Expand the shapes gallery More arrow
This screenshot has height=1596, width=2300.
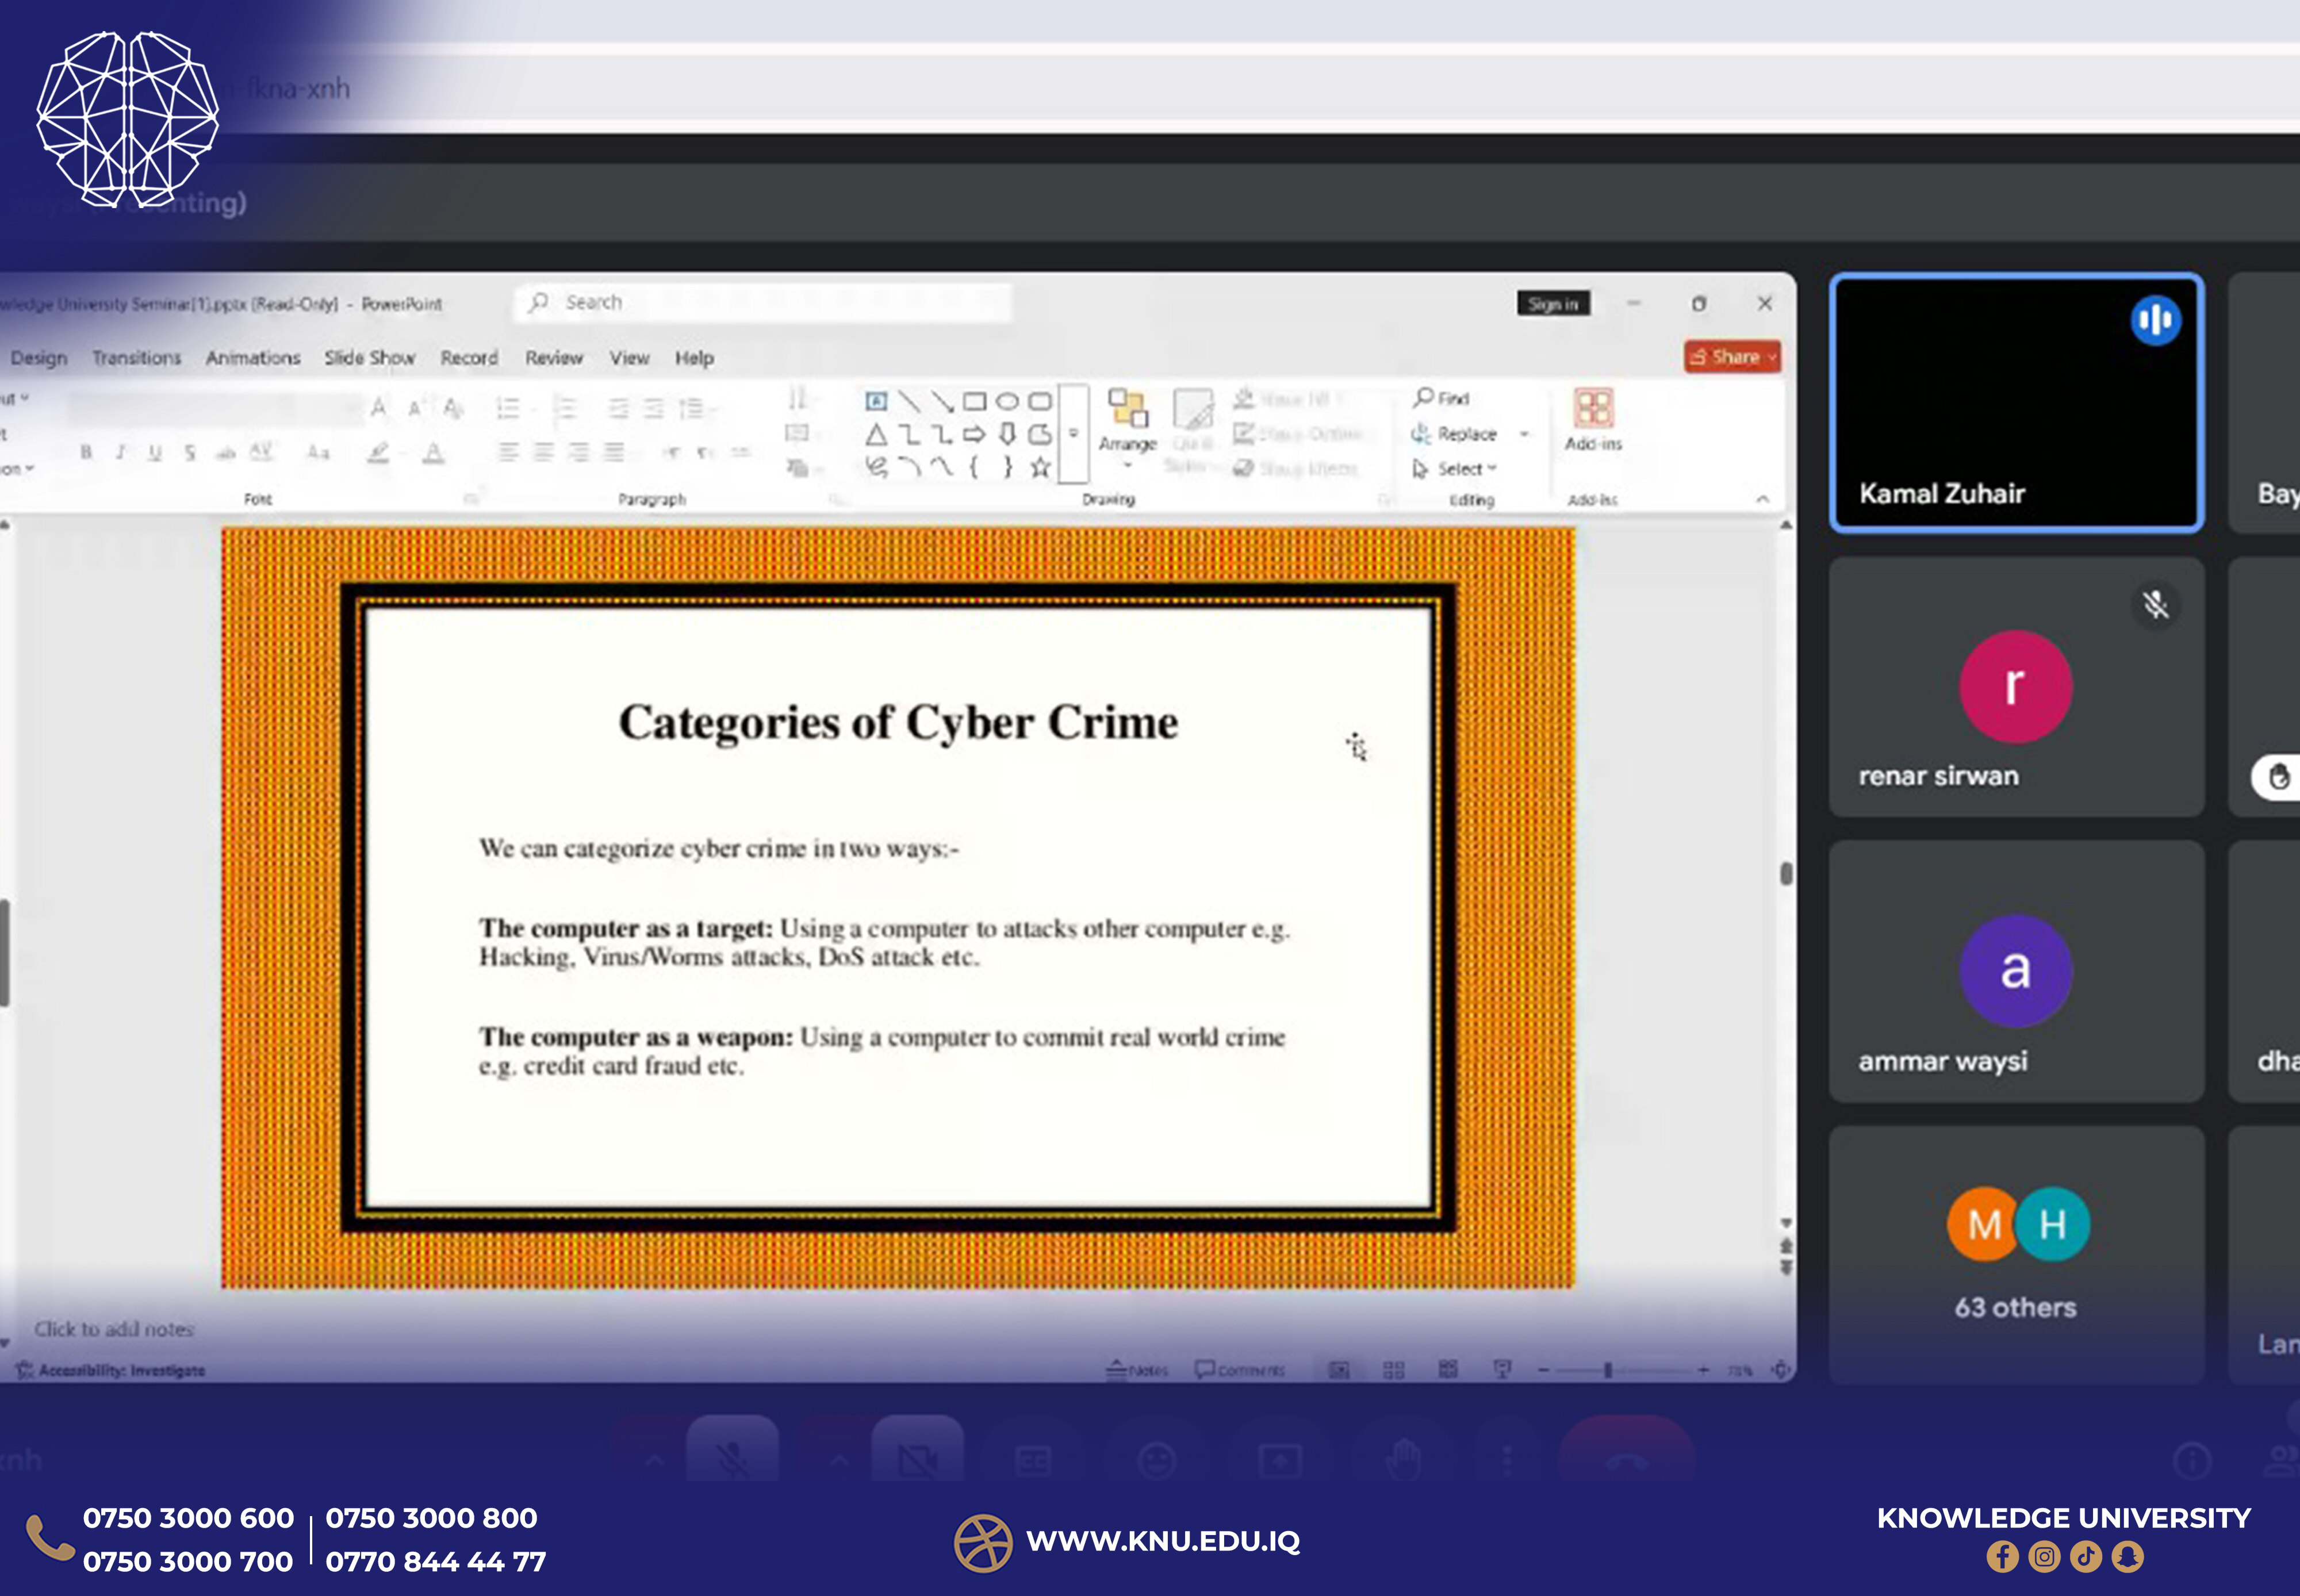(1073, 433)
